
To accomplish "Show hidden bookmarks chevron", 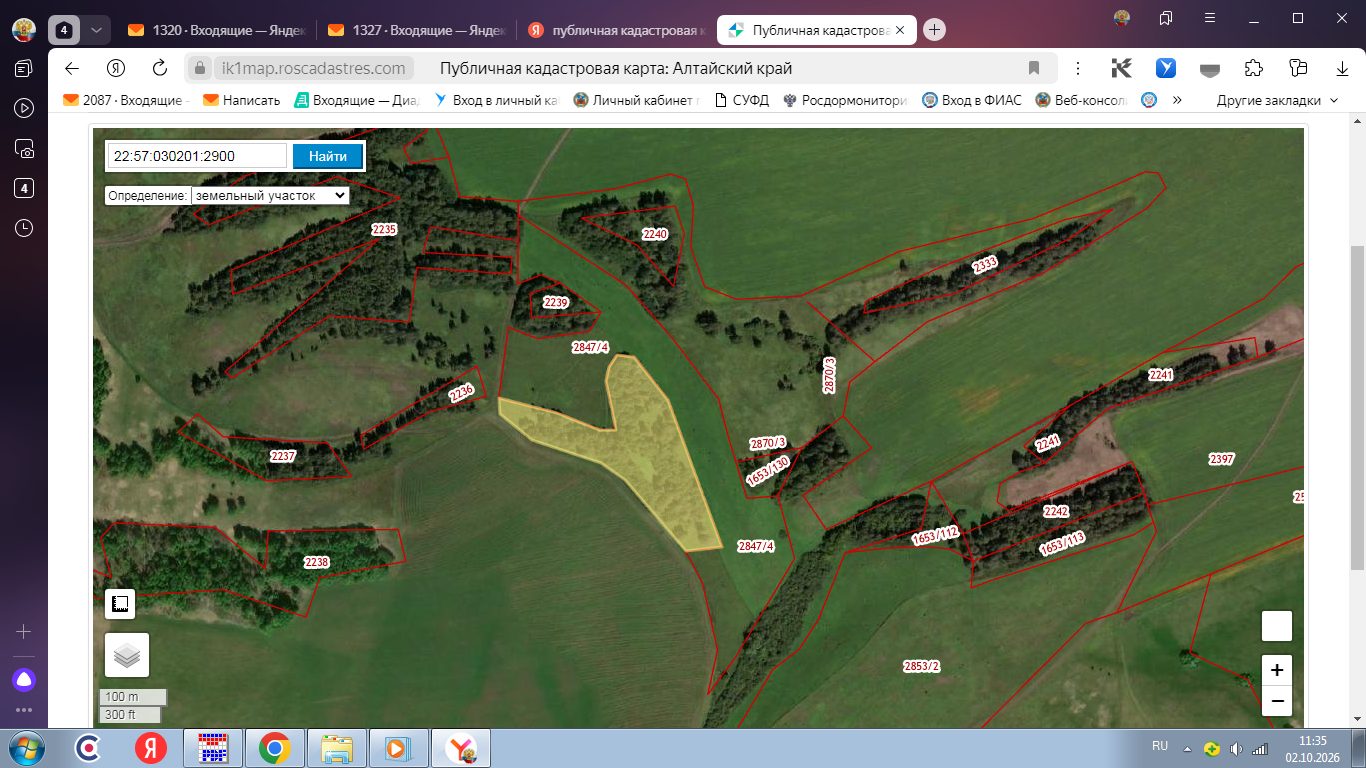I will pyautogui.click(x=1177, y=100).
